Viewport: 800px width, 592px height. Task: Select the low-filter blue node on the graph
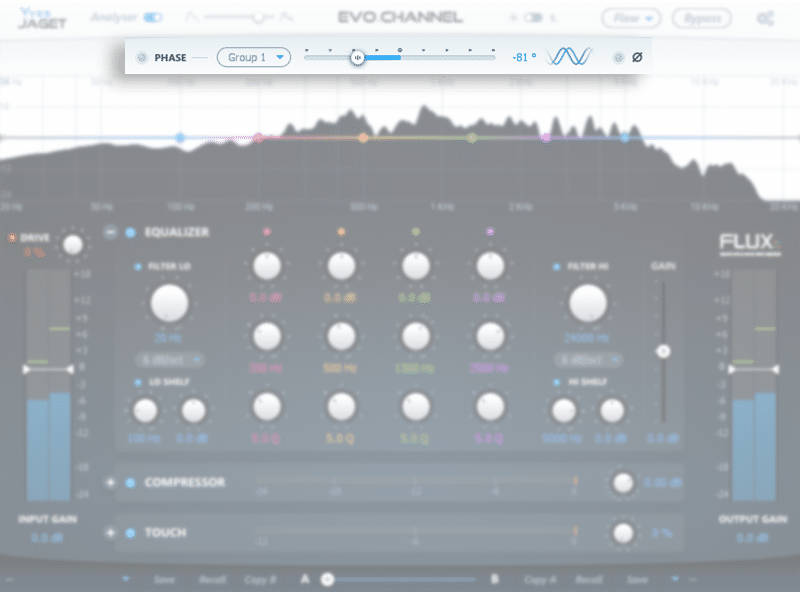[180, 137]
